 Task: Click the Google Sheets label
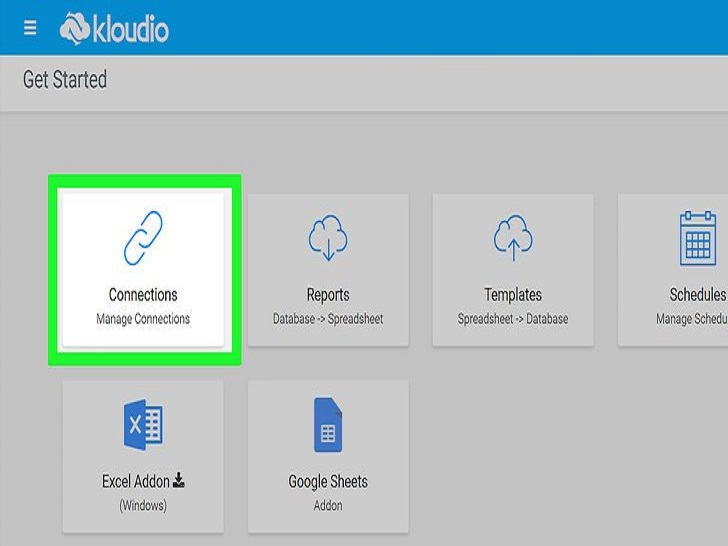328,482
